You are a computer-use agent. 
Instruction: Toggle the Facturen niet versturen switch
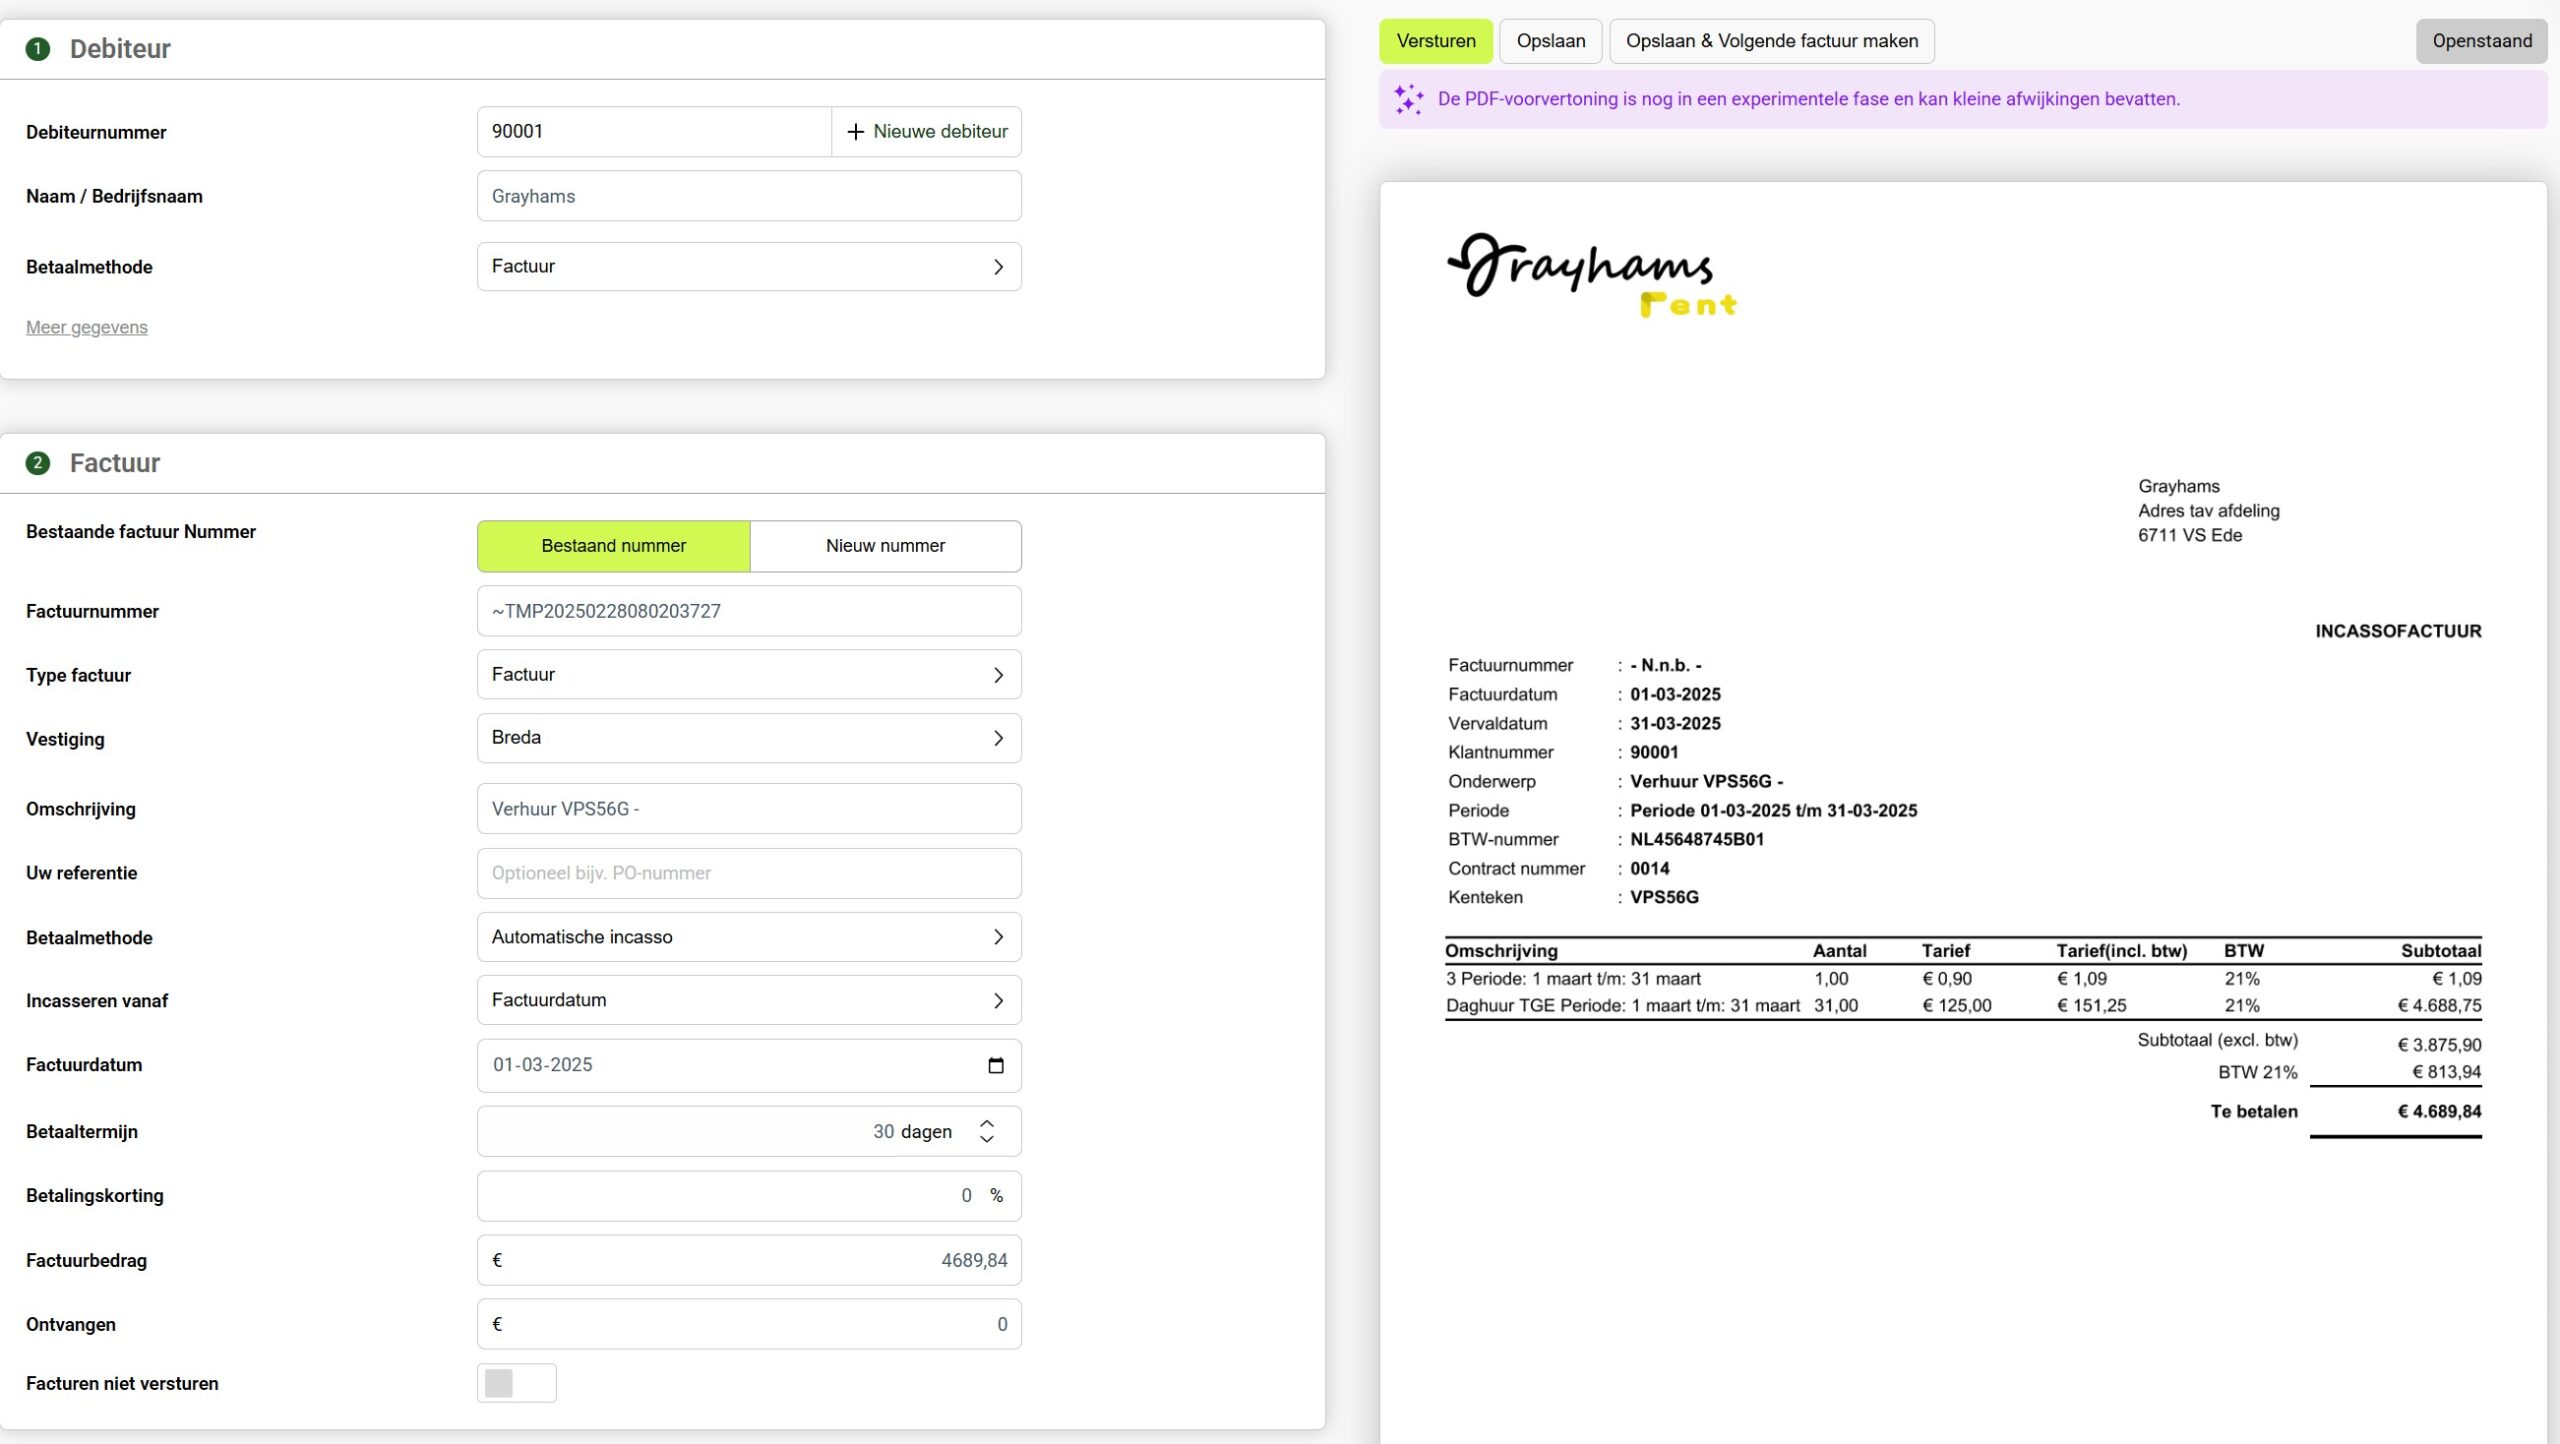click(x=516, y=1383)
